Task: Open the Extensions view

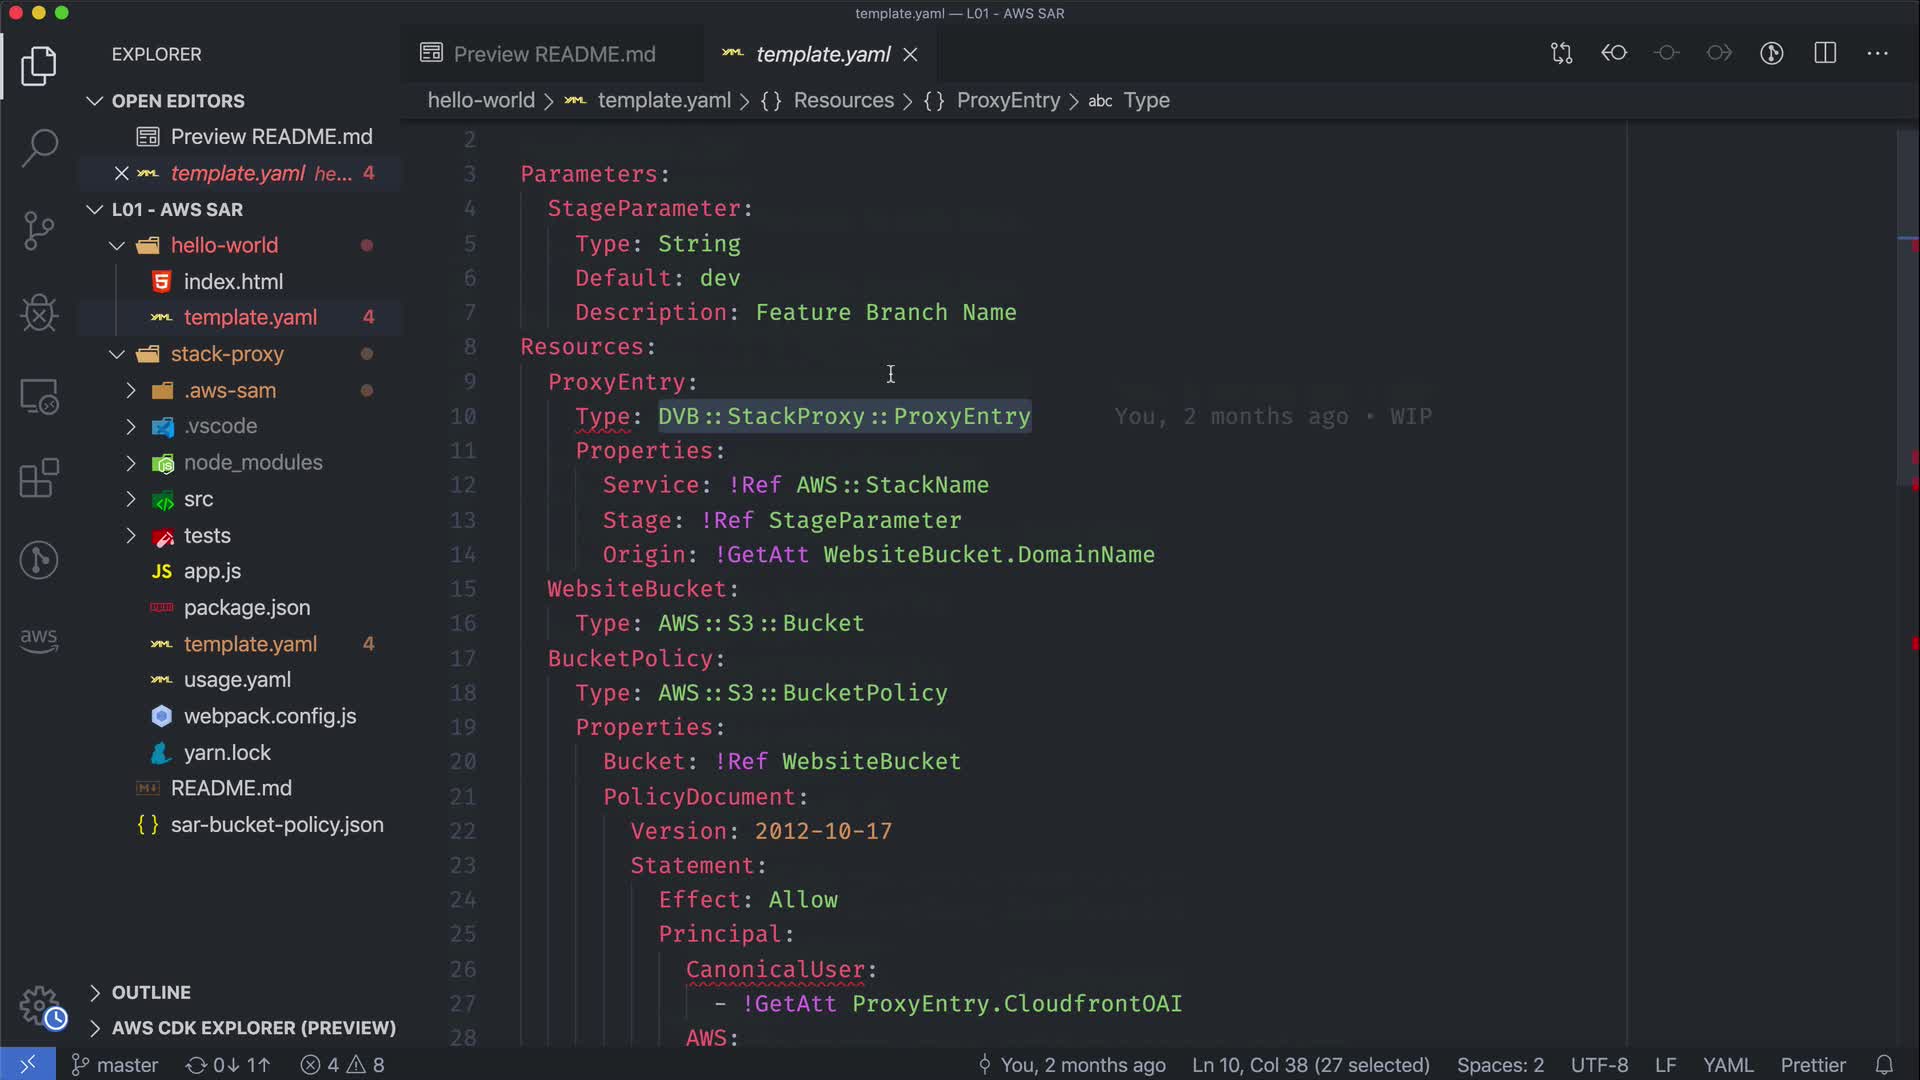Action: coord(39,478)
